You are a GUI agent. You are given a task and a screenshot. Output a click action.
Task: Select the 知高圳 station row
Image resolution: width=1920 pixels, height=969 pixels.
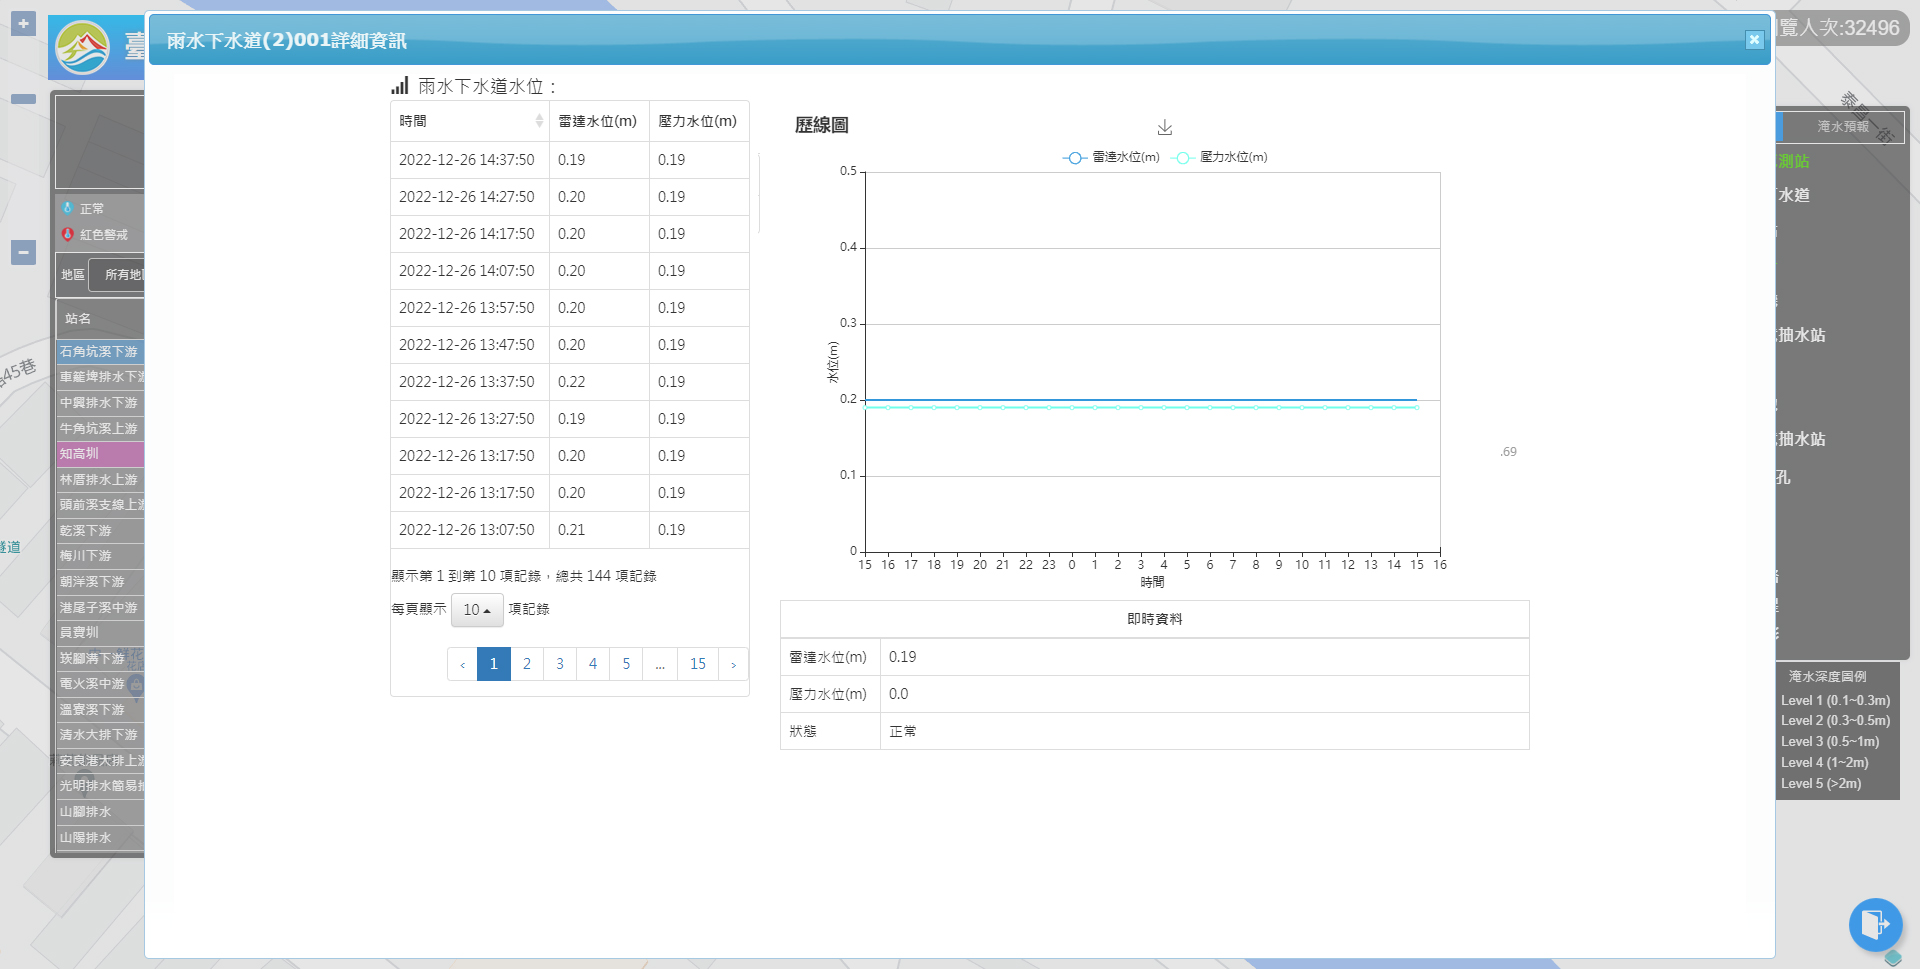(100, 454)
